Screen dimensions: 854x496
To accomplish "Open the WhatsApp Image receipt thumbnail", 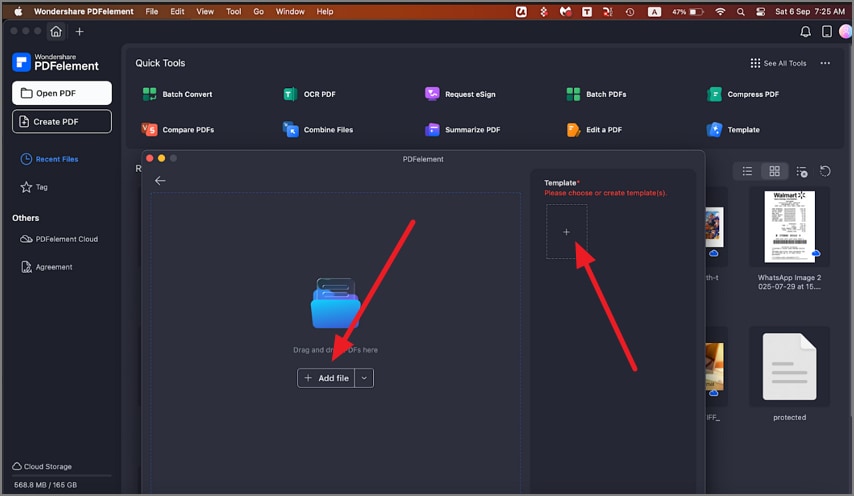I will pos(789,226).
